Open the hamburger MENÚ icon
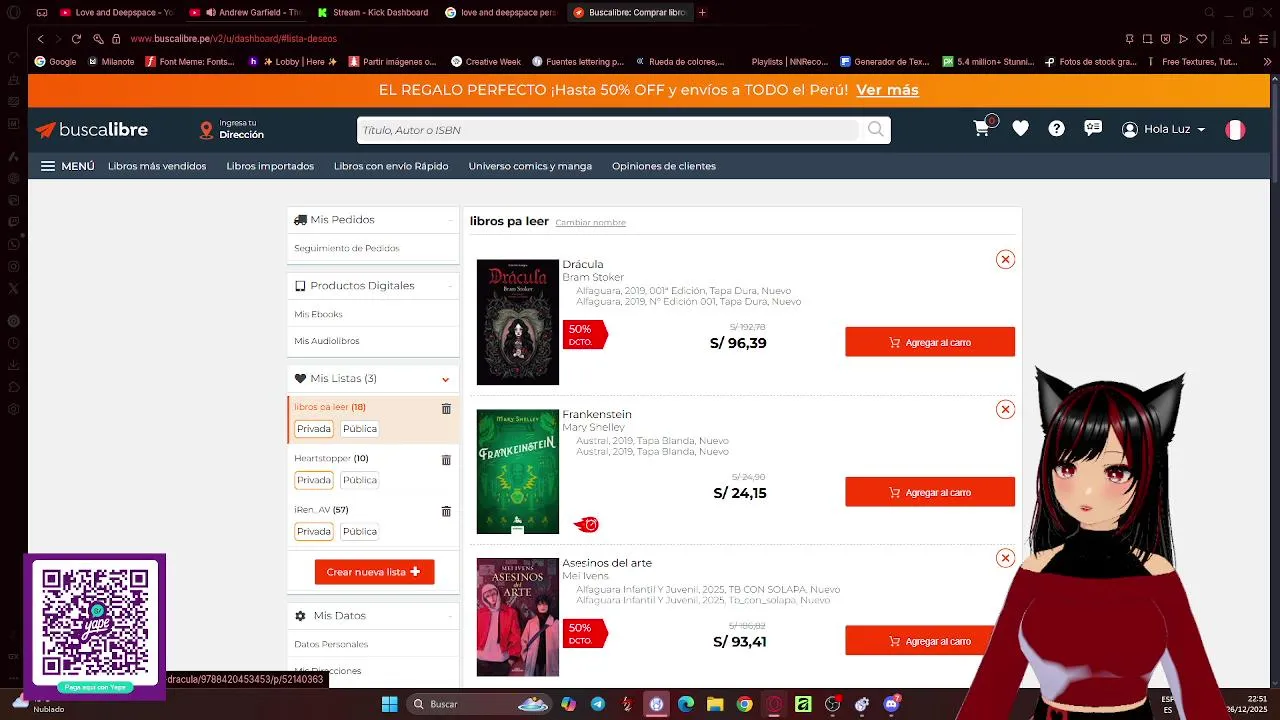Image resolution: width=1280 pixels, height=720 pixels. [x=48, y=166]
